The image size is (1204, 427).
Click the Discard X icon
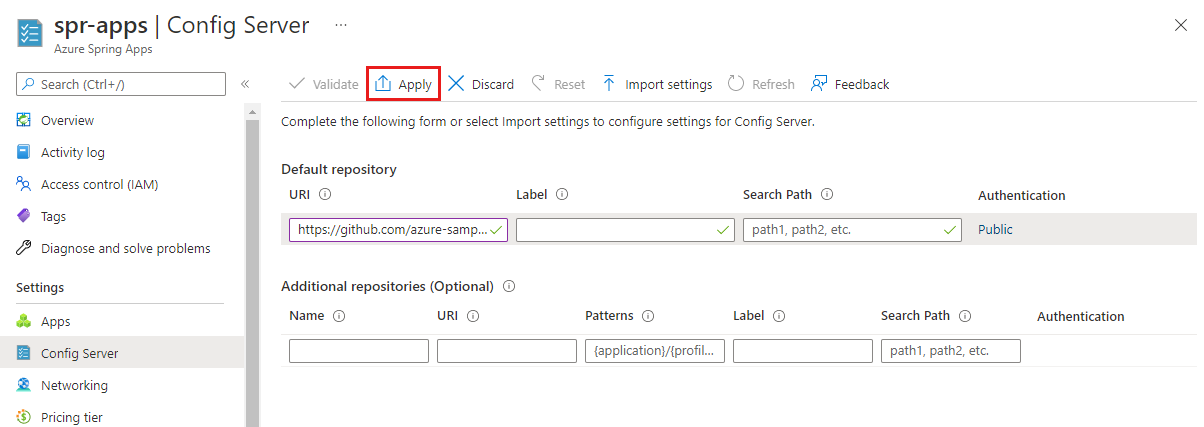(x=456, y=84)
